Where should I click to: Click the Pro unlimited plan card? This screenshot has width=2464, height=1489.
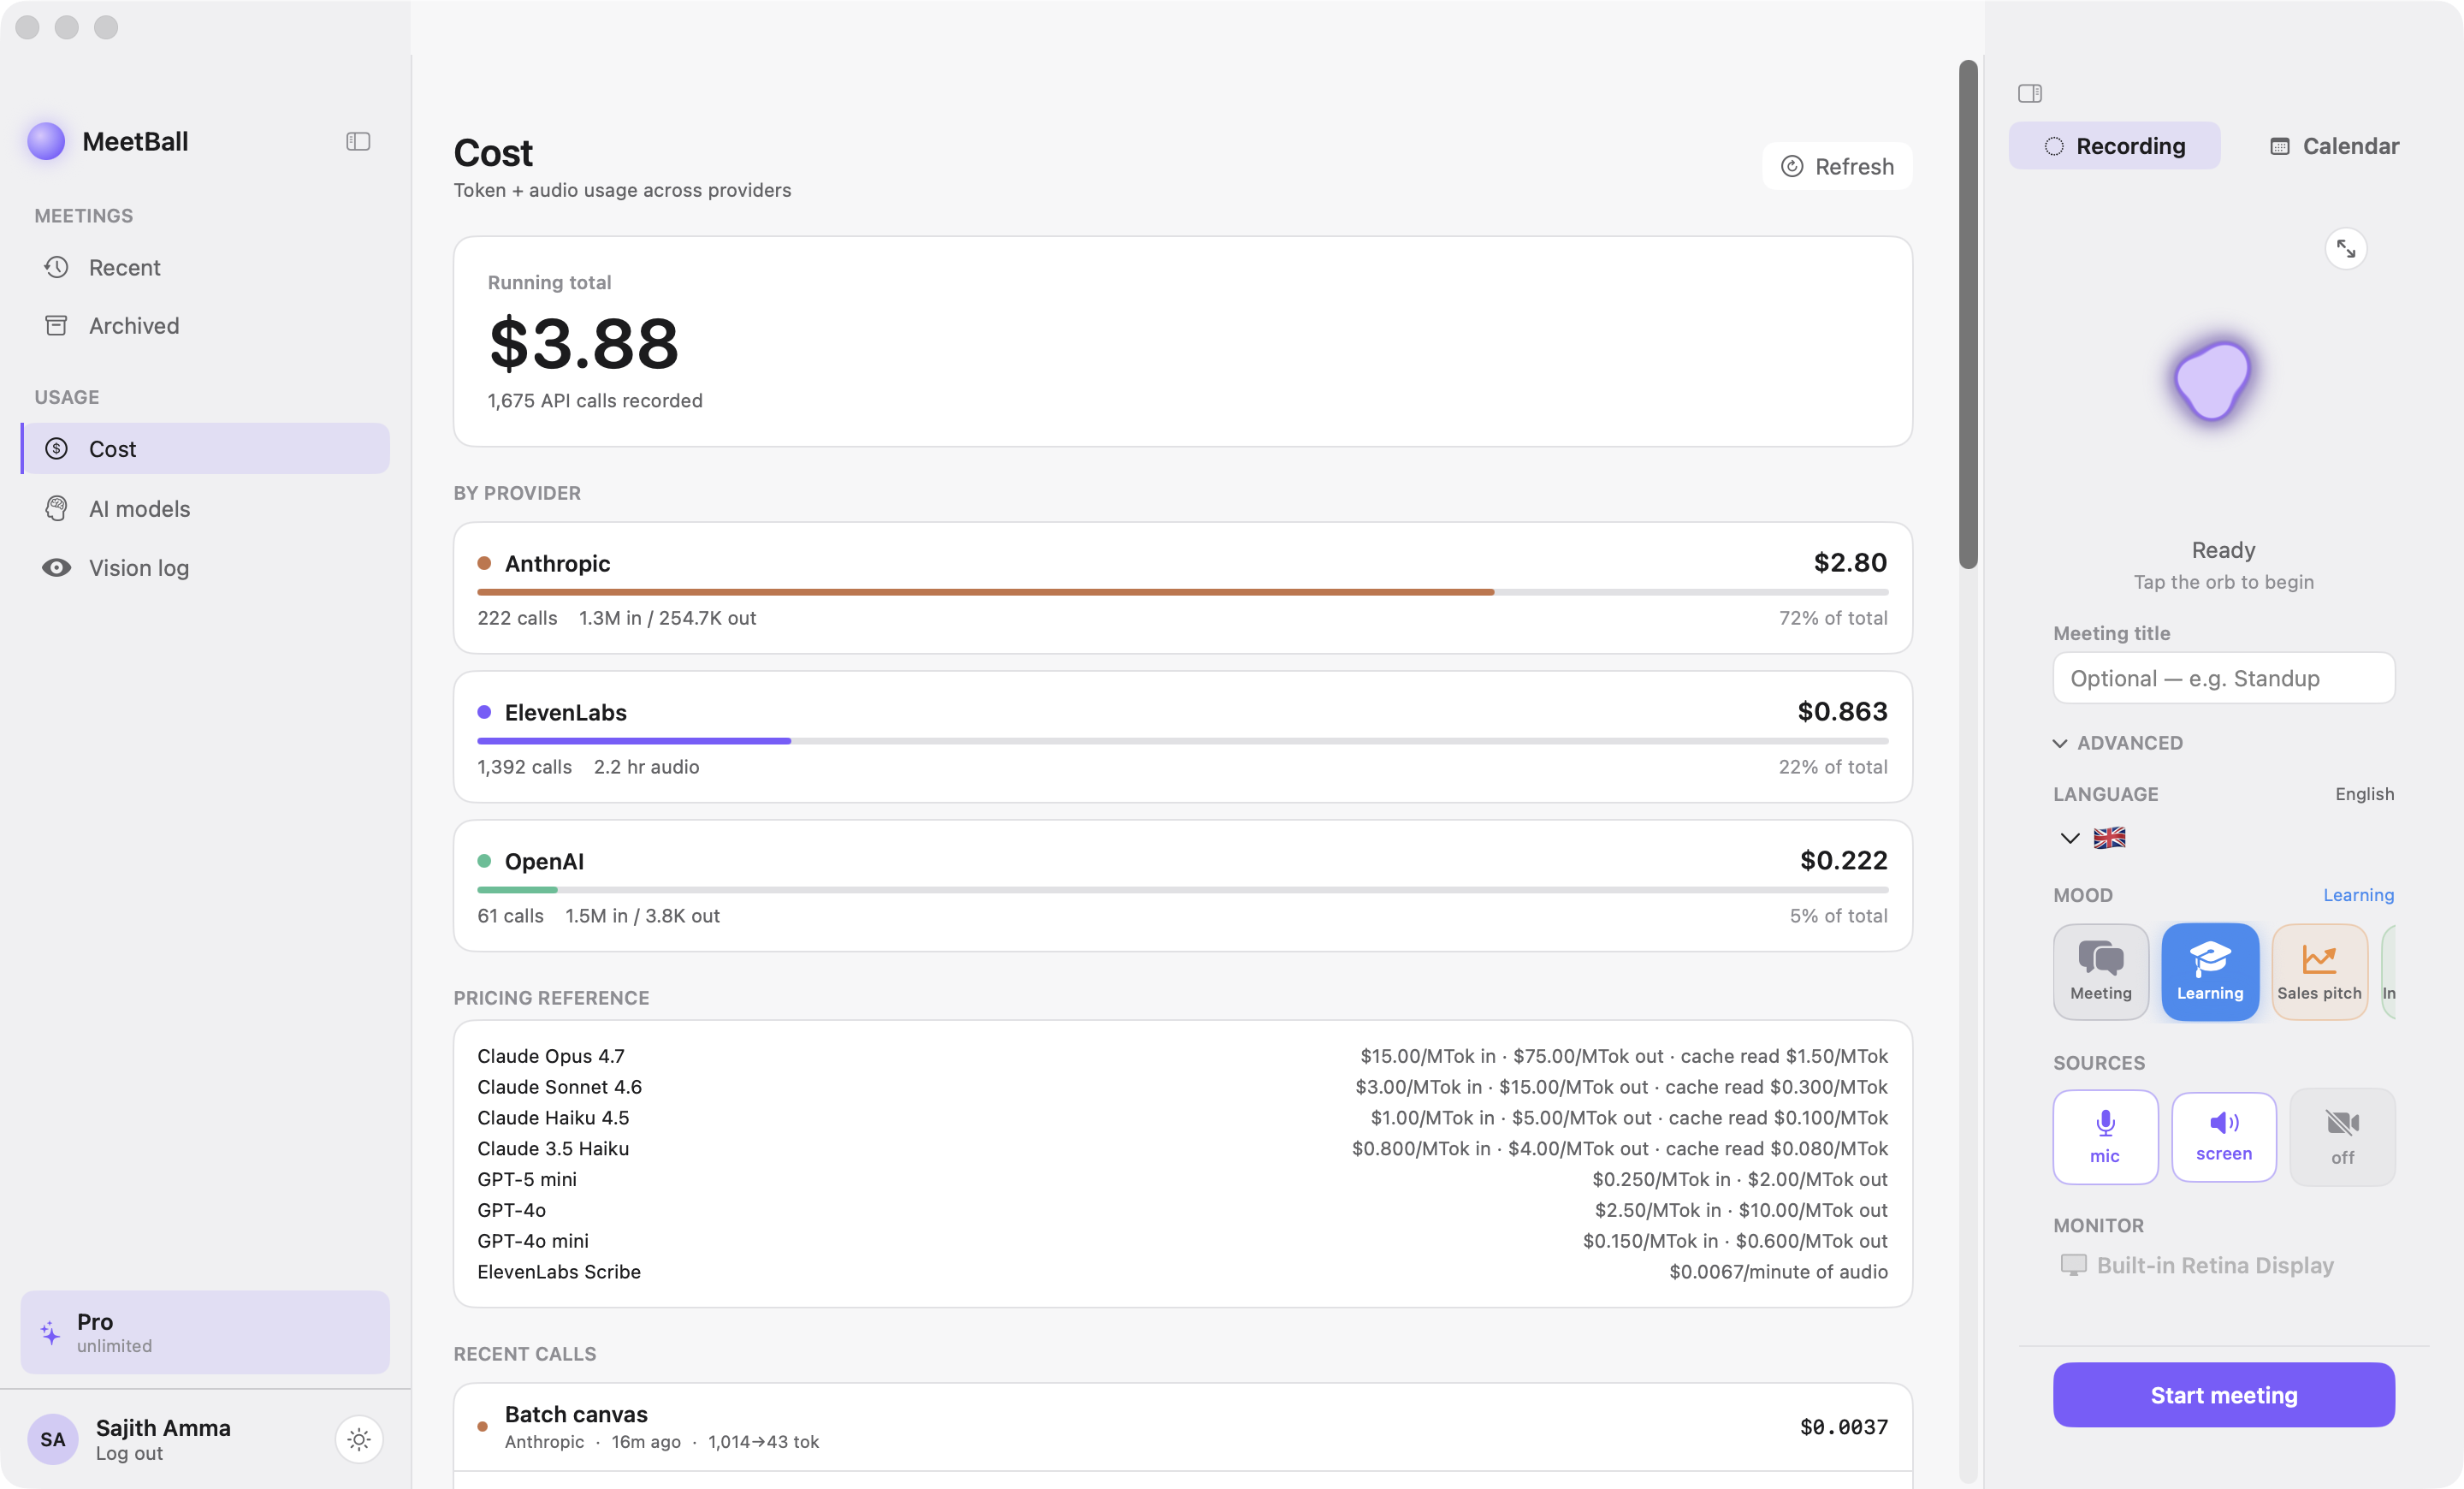pyautogui.click(x=205, y=1332)
